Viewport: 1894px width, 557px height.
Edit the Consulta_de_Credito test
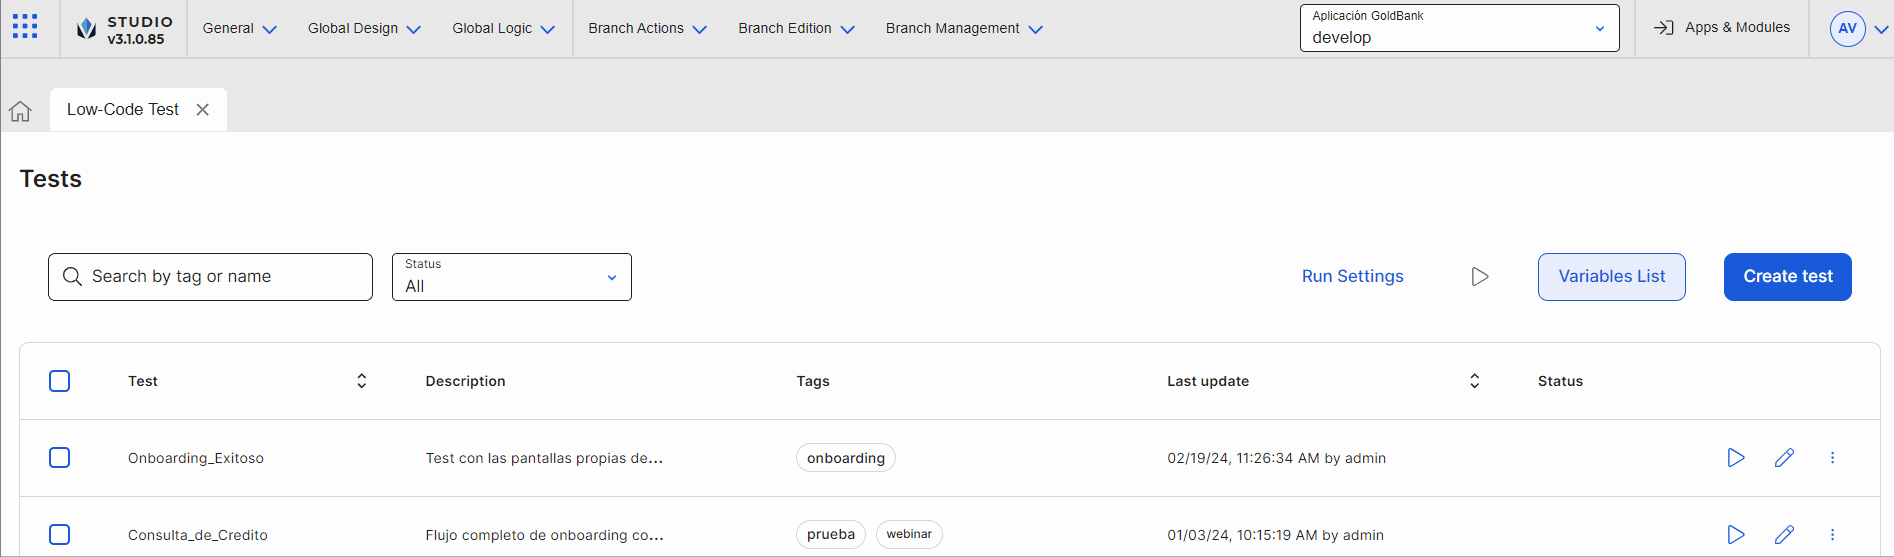(x=1784, y=535)
